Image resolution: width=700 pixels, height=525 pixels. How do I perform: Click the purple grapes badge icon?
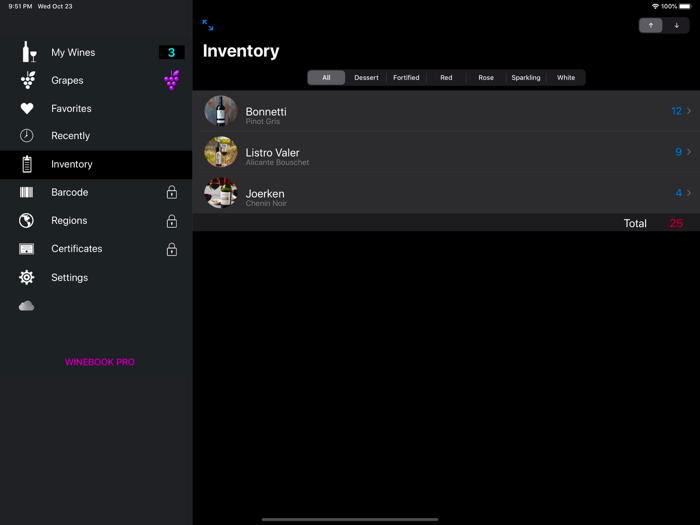click(172, 80)
